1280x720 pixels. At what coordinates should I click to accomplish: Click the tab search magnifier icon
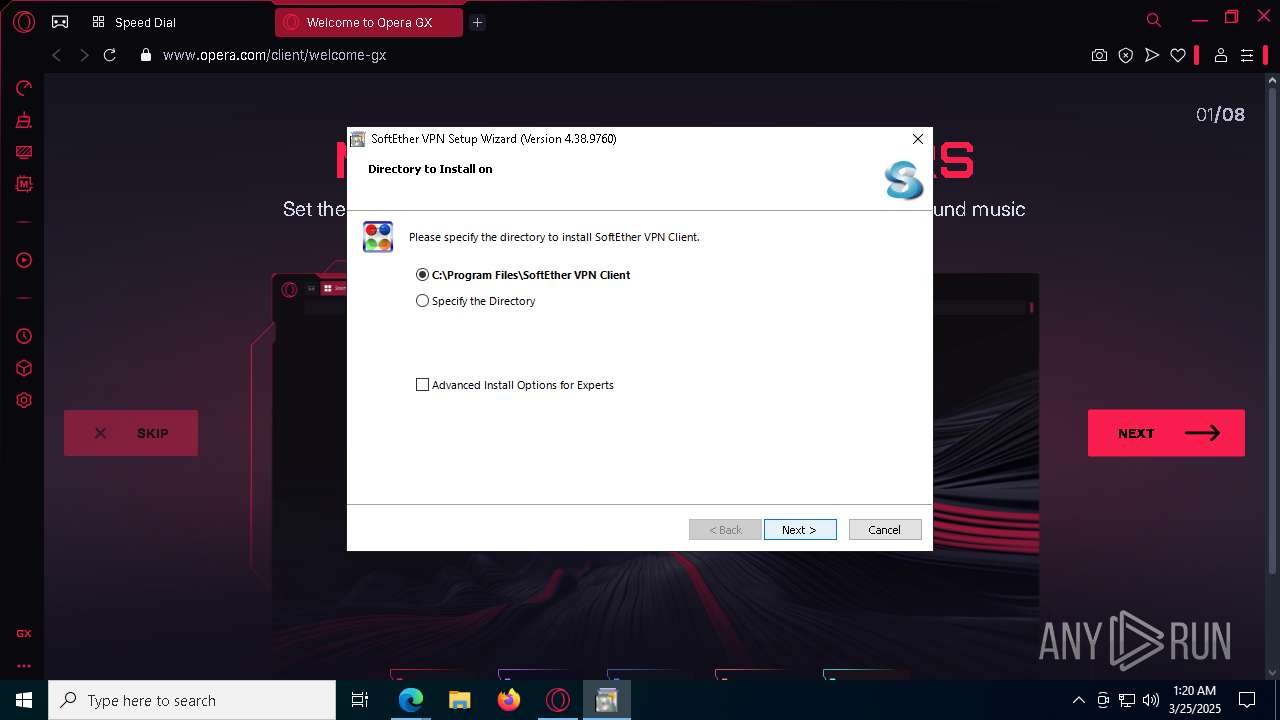[x=1154, y=20]
